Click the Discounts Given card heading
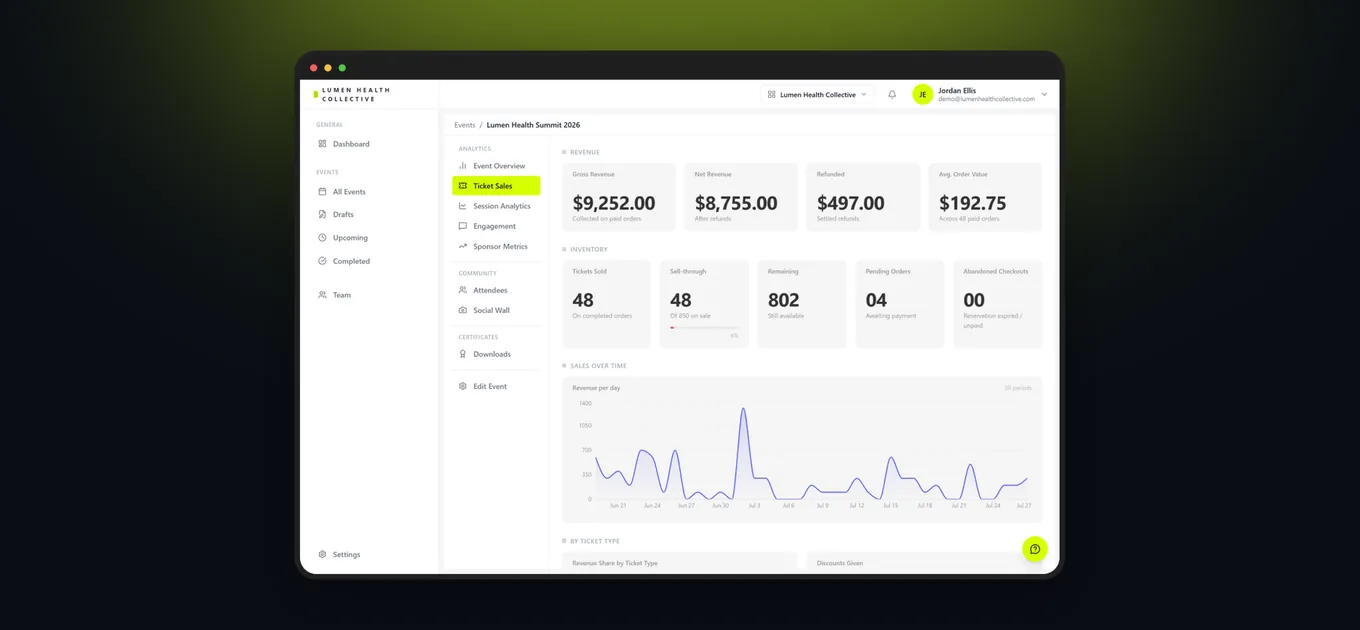This screenshot has height=630, width=1360. point(839,563)
